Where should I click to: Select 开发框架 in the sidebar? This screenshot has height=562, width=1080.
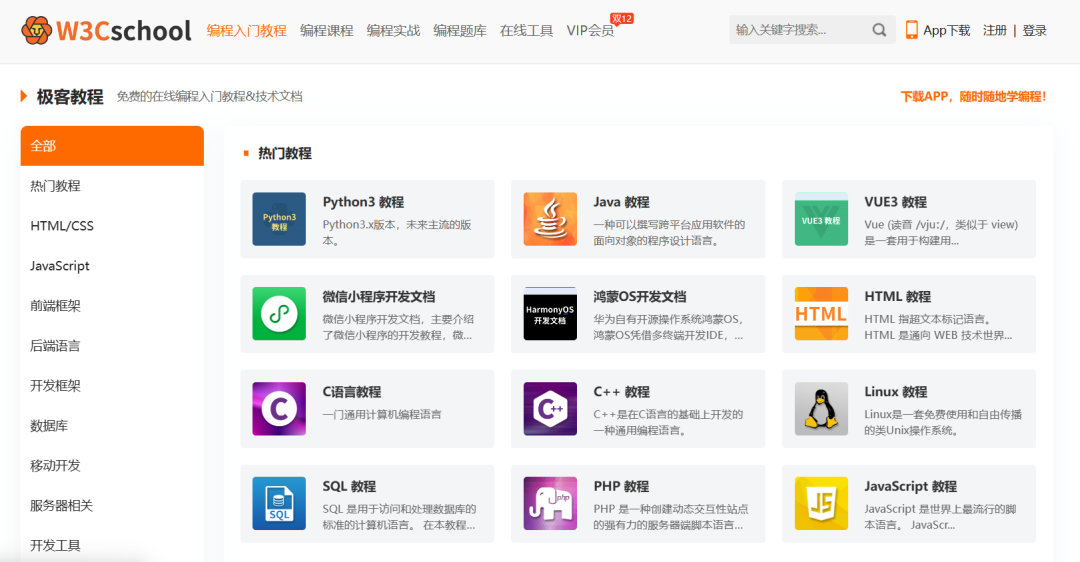click(x=112, y=386)
